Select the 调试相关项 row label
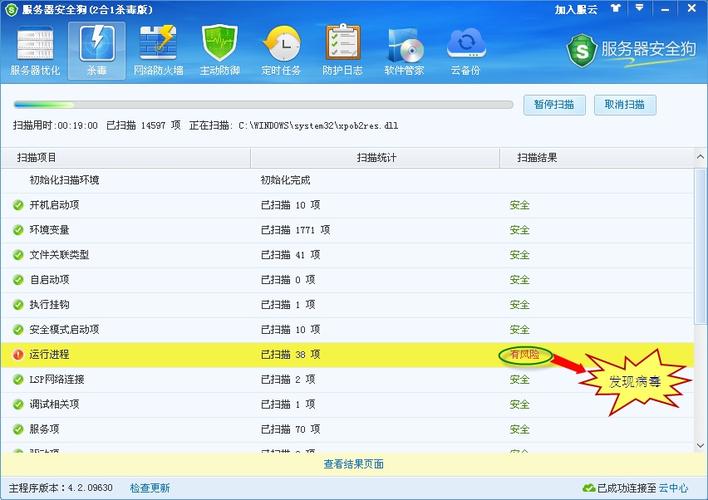The image size is (708, 500). point(54,404)
